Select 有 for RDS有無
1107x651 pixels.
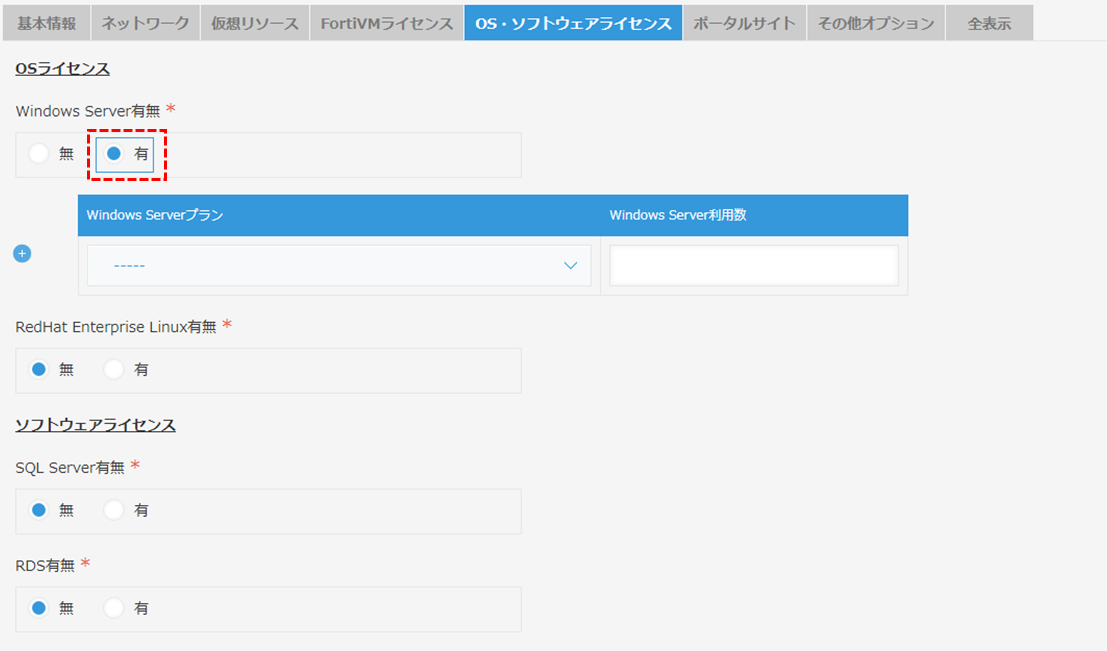click(114, 608)
